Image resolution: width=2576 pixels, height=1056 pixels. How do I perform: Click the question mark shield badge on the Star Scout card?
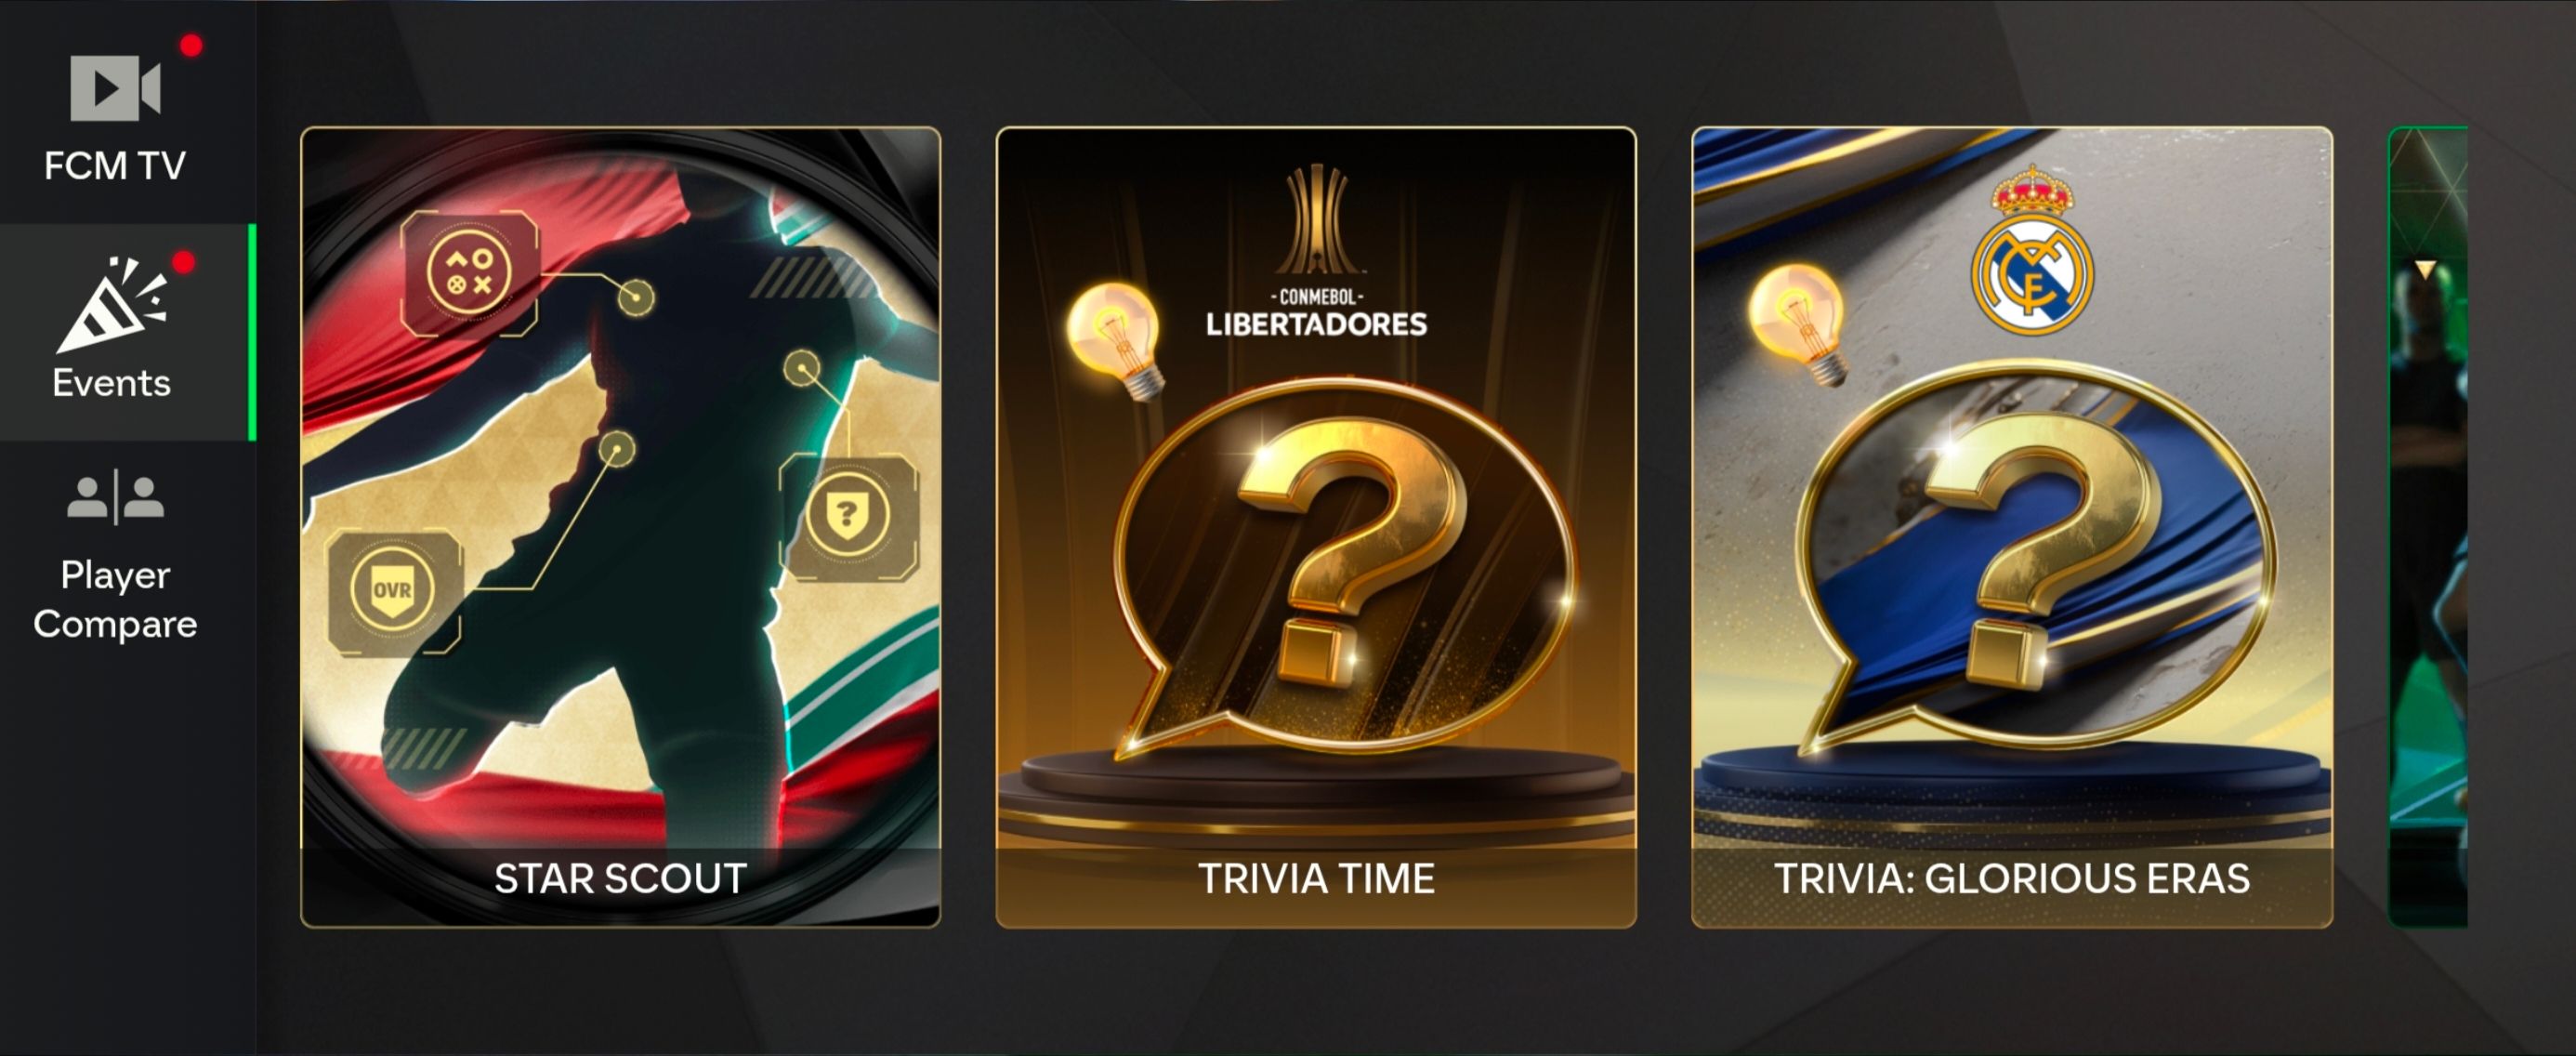coord(848,516)
